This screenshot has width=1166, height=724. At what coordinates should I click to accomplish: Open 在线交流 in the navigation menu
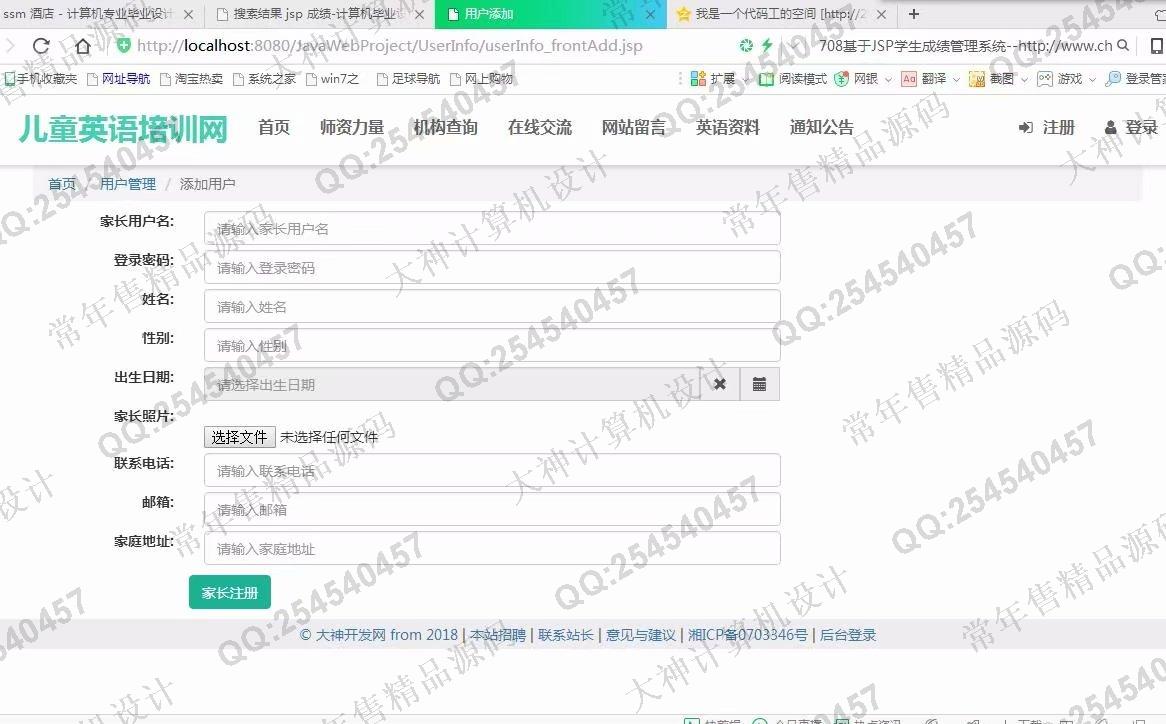[540, 127]
